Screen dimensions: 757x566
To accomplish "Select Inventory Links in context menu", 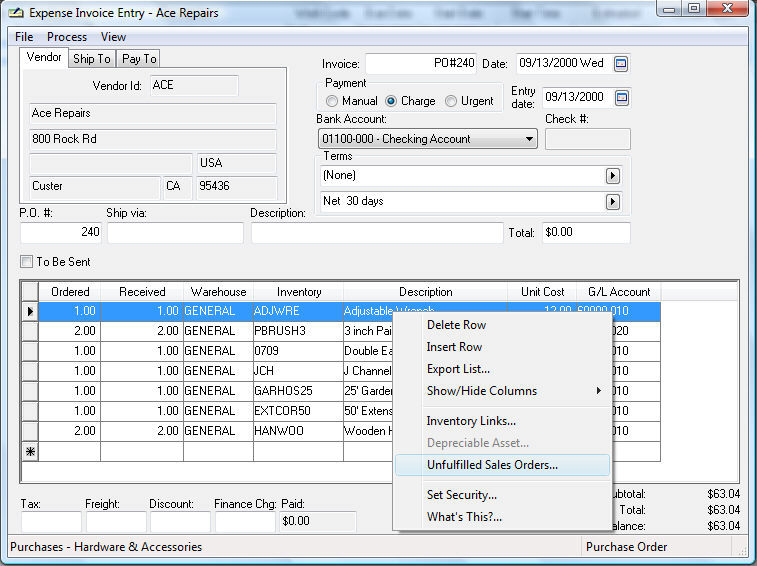I will (x=471, y=421).
